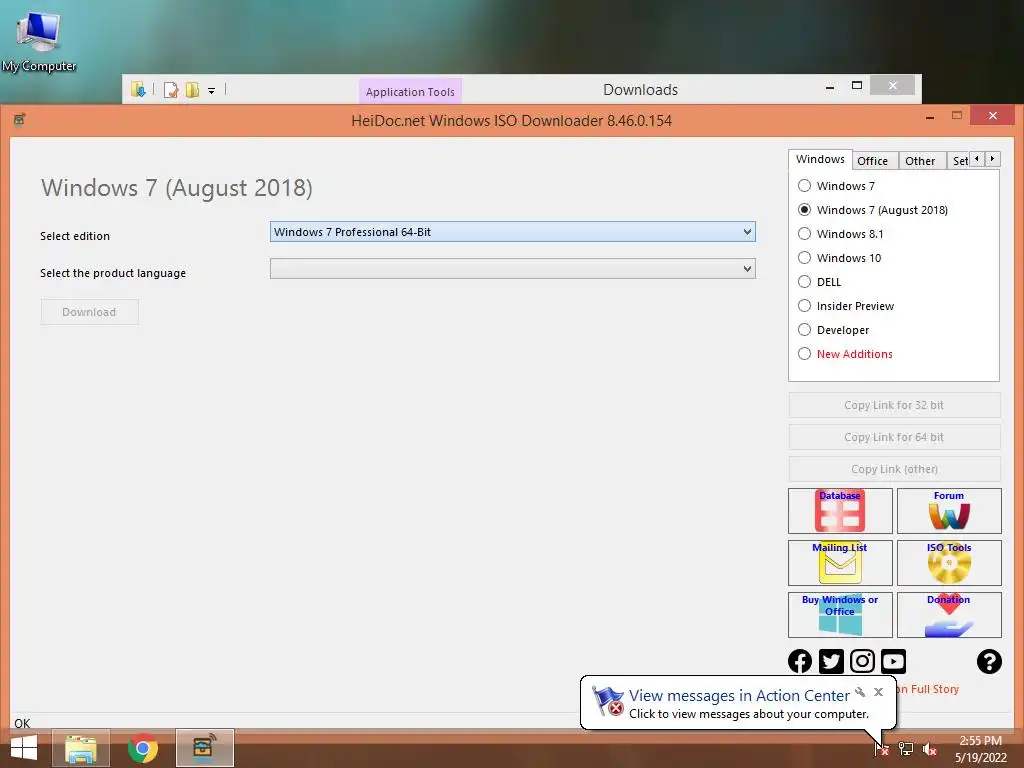The image size is (1024, 768).
Task: Open the help question mark icon
Action: click(989, 661)
